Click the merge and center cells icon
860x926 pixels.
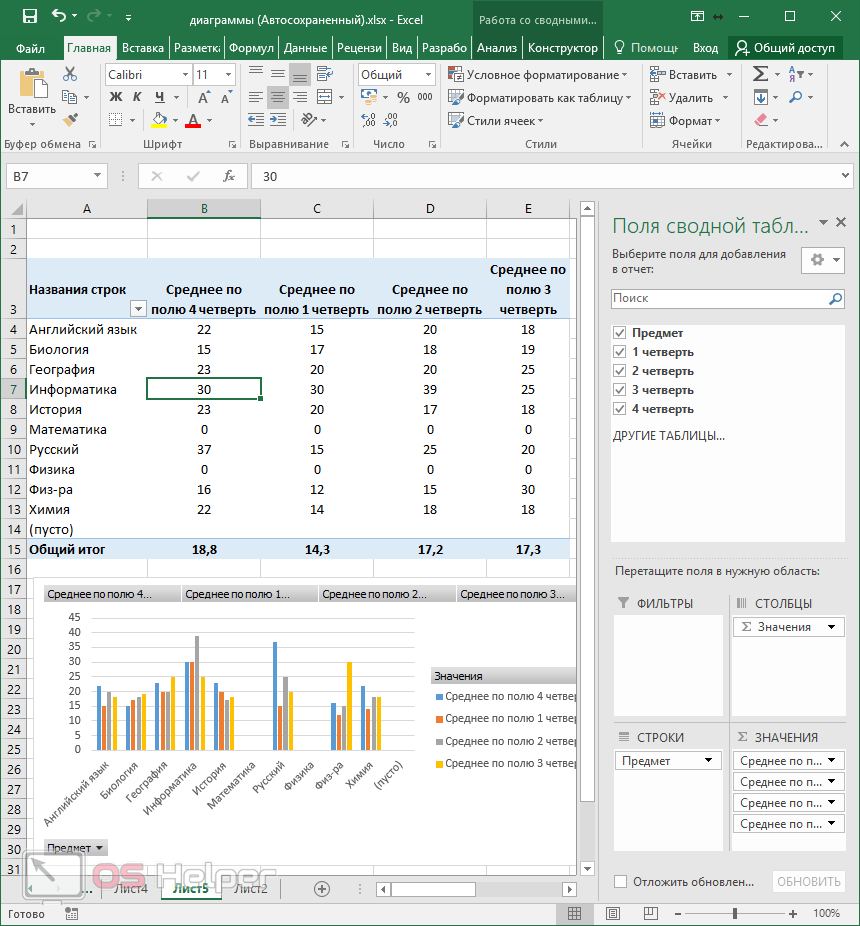[326, 98]
